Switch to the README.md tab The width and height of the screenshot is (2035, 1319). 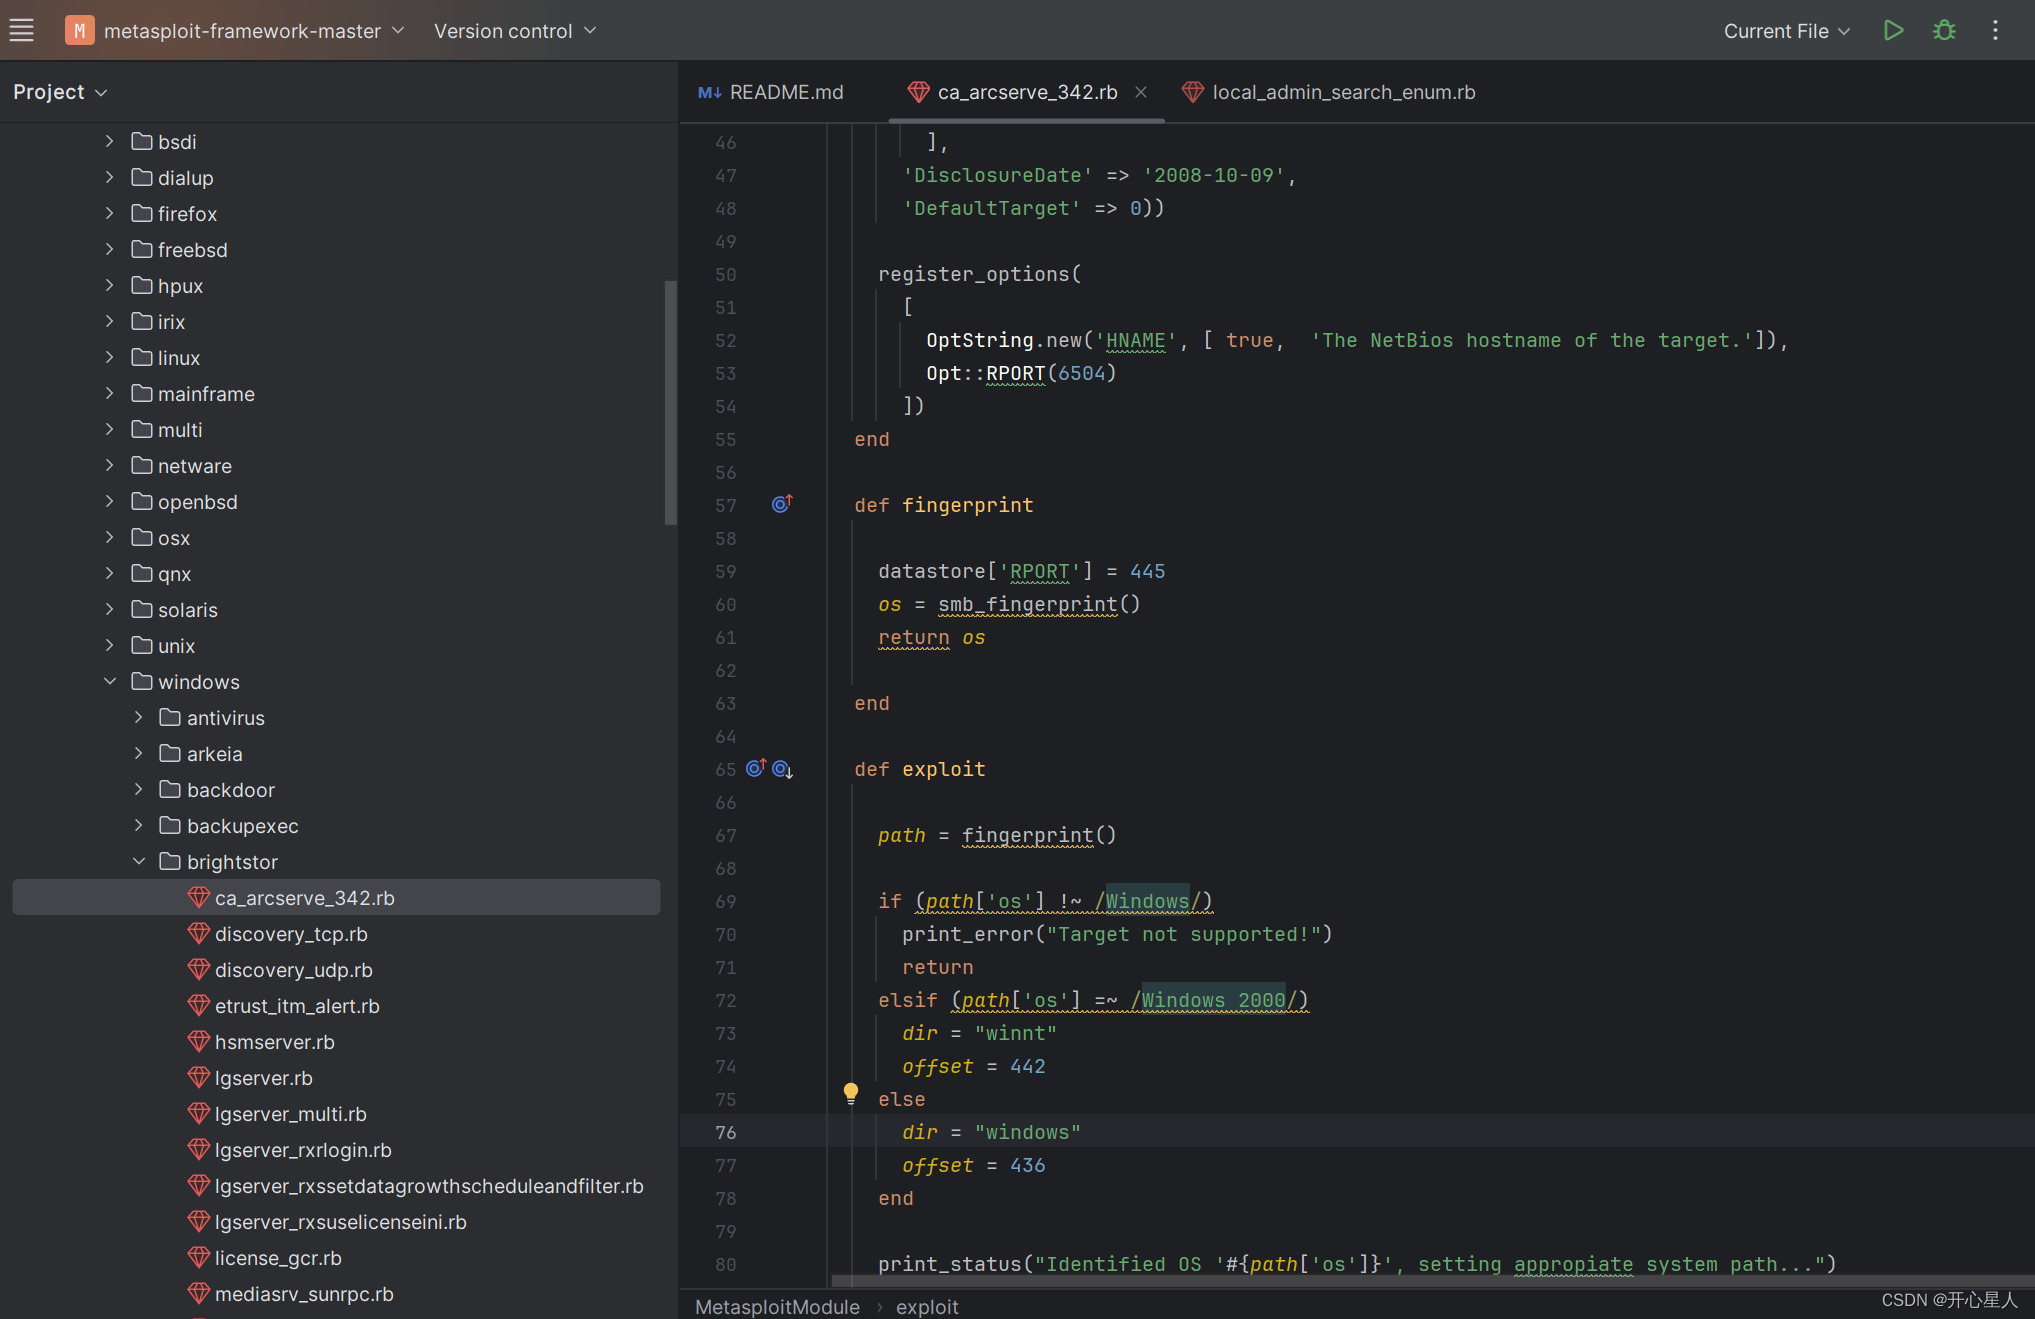(x=771, y=92)
